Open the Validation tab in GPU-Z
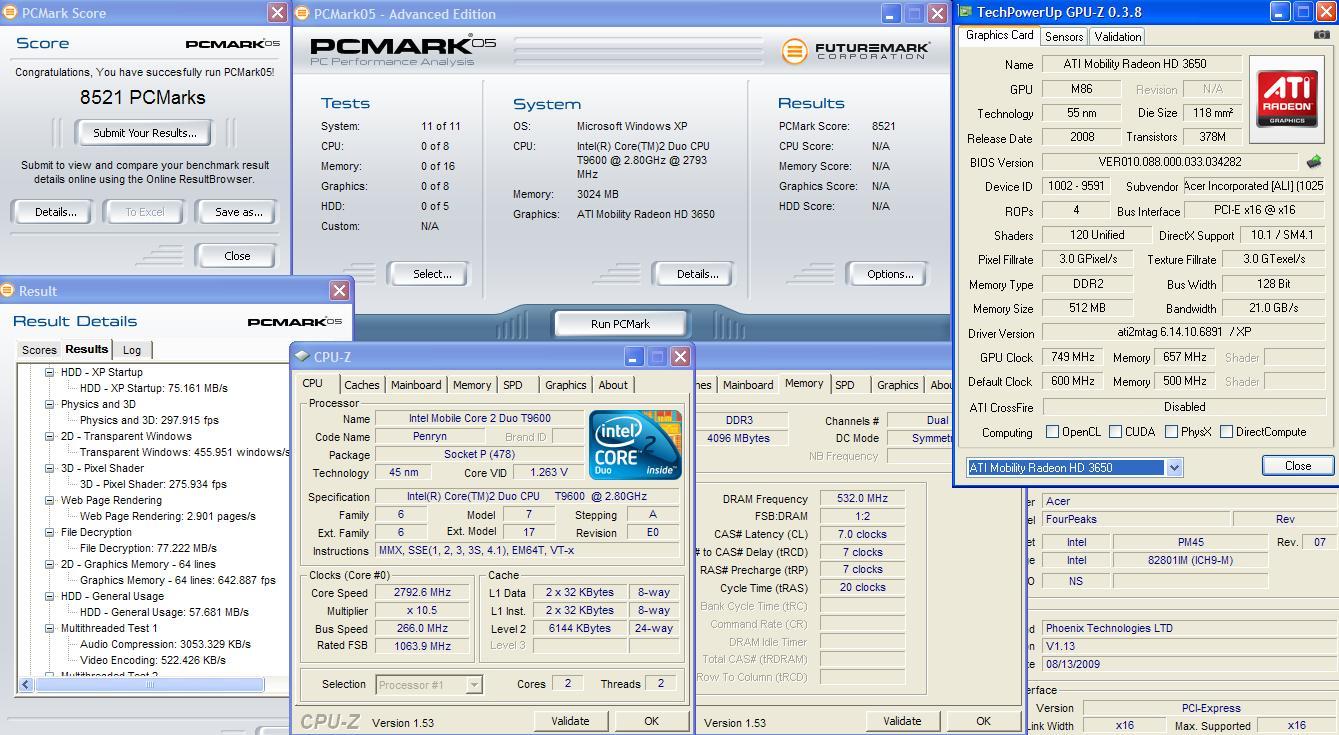The width and height of the screenshot is (1339, 735). click(x=1117, y=36)
